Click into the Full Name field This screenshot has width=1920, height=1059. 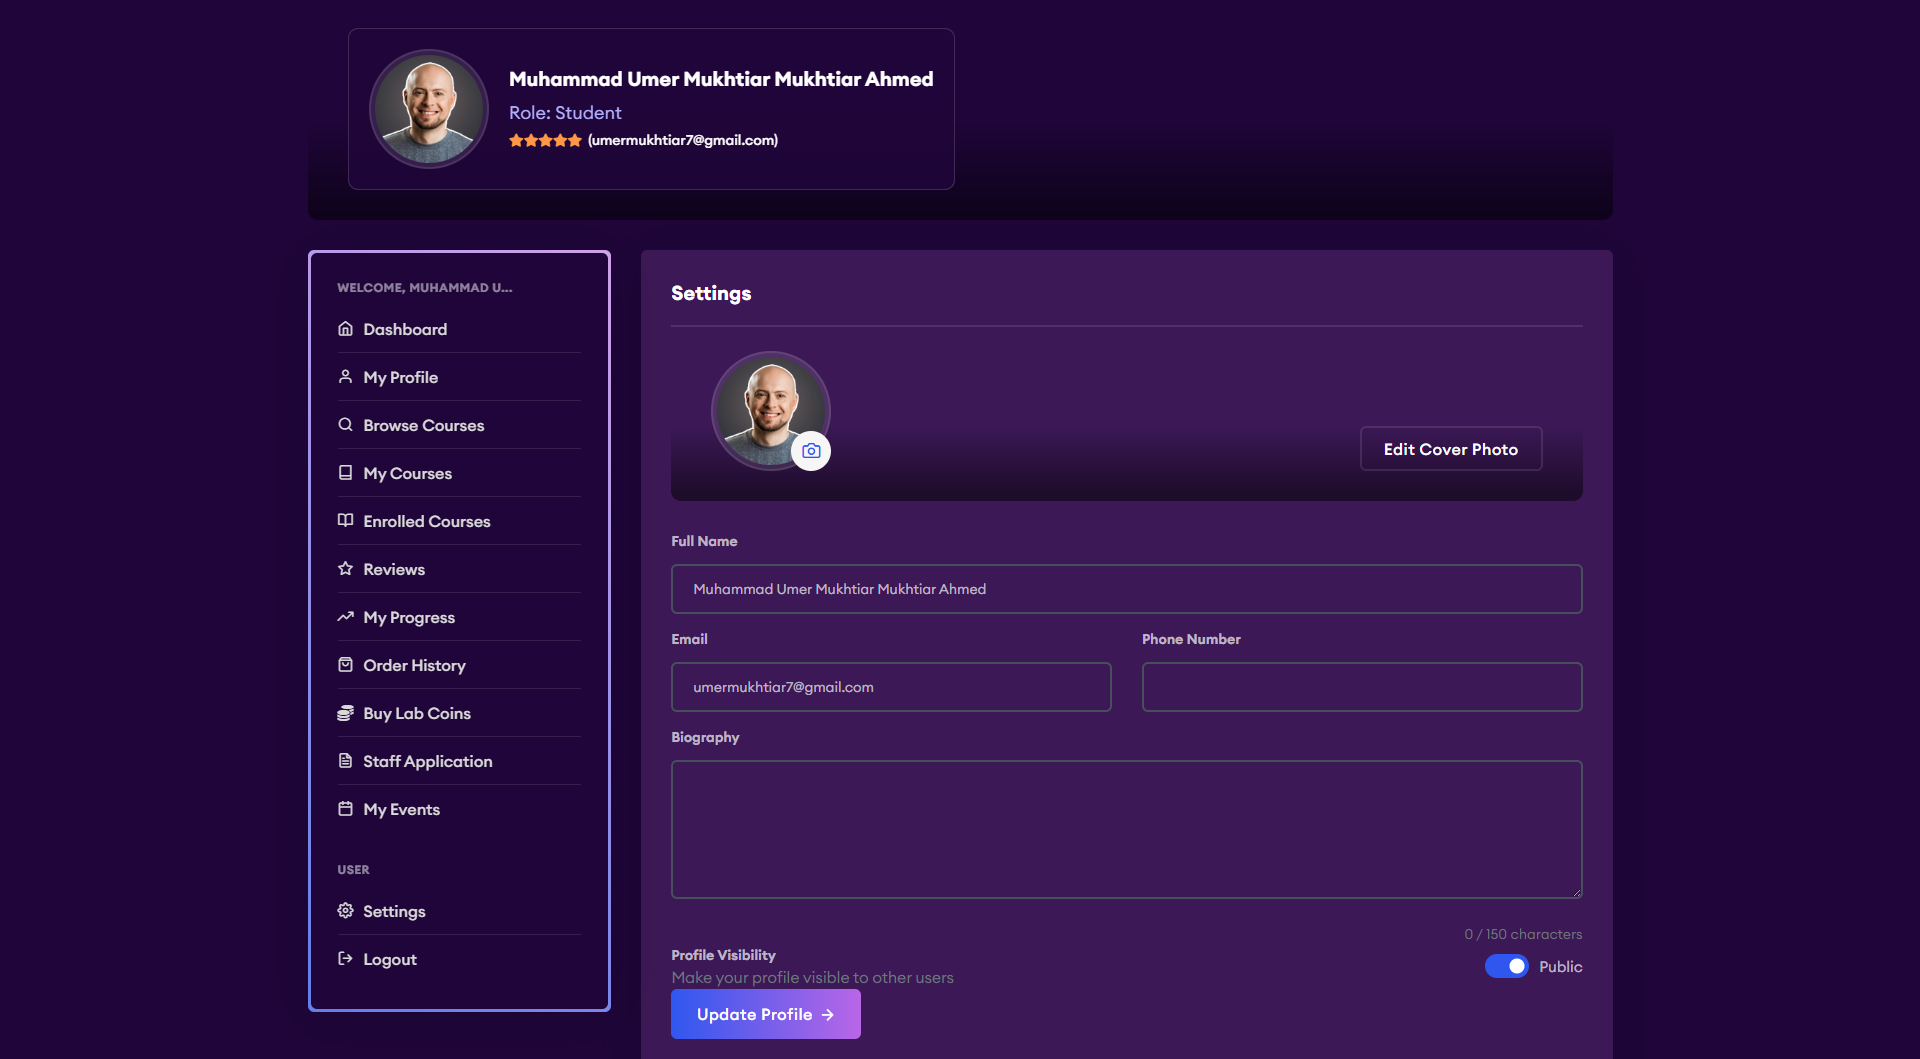(x=1127, y=589)
